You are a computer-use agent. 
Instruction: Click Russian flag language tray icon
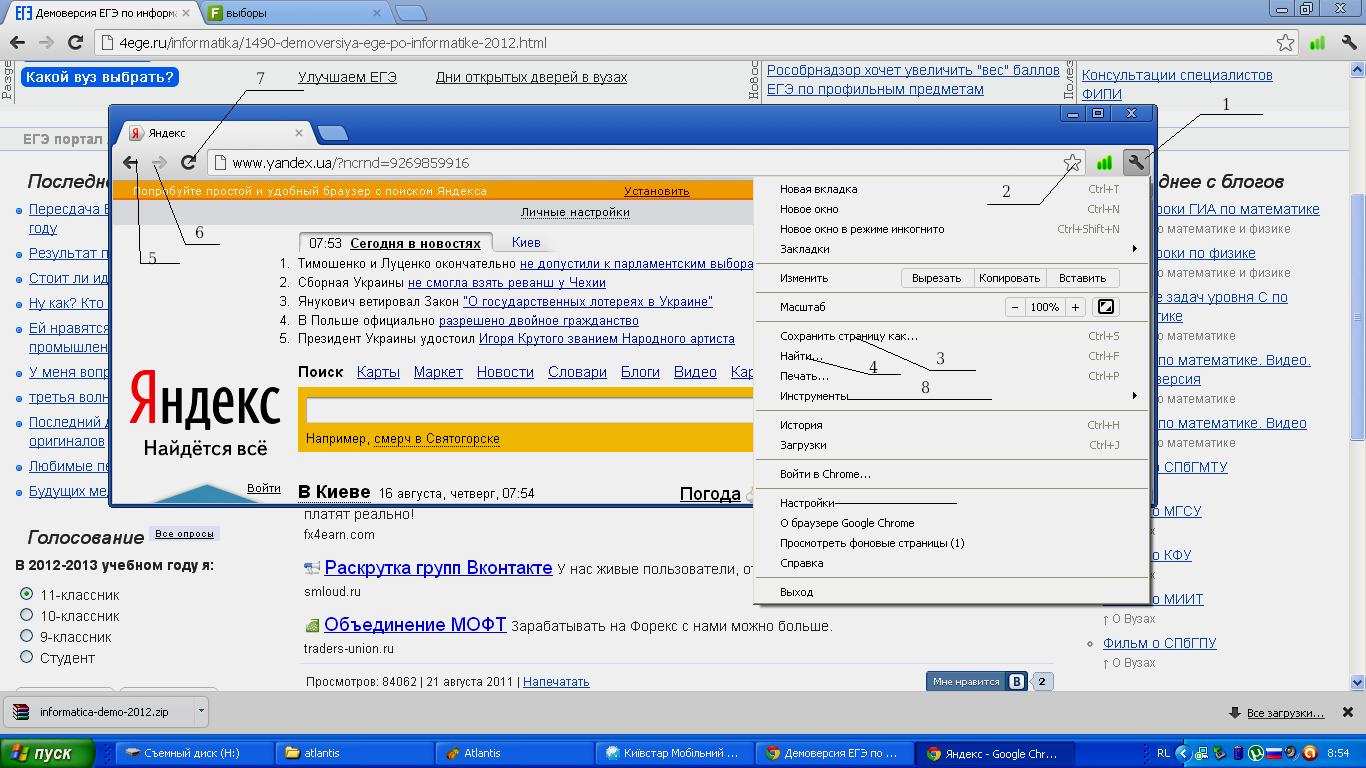1274,753
